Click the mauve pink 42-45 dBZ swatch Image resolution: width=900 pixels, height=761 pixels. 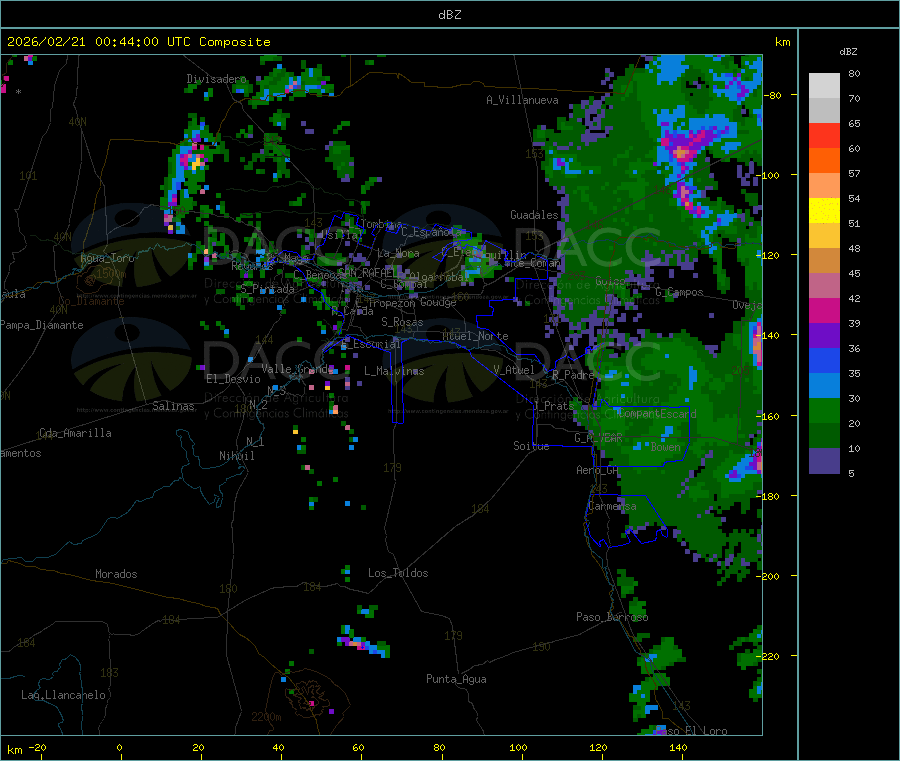tap(824, 286)
